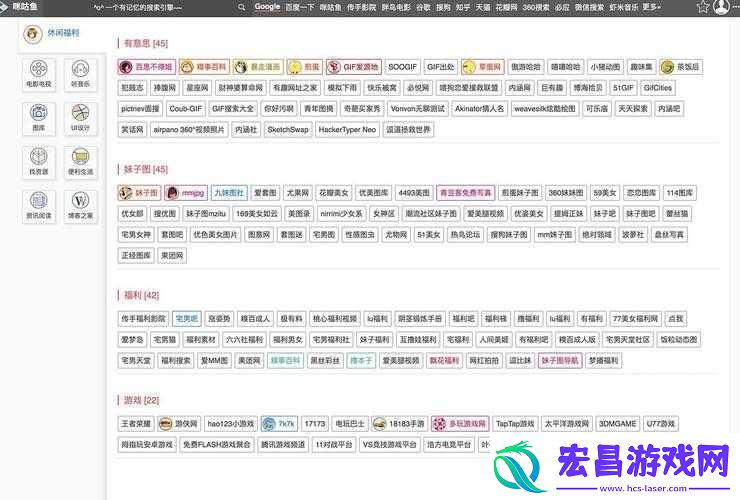Switch search engine to Google
The height and width of the screenshot is (500, 740).
pyautogui.click(x=267, y=7)
